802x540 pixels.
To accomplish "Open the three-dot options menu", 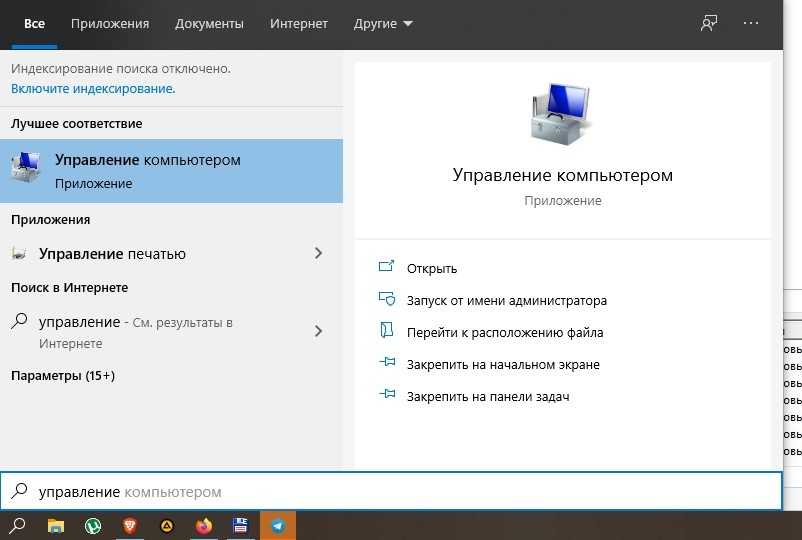I will click(x=751, y=24).
